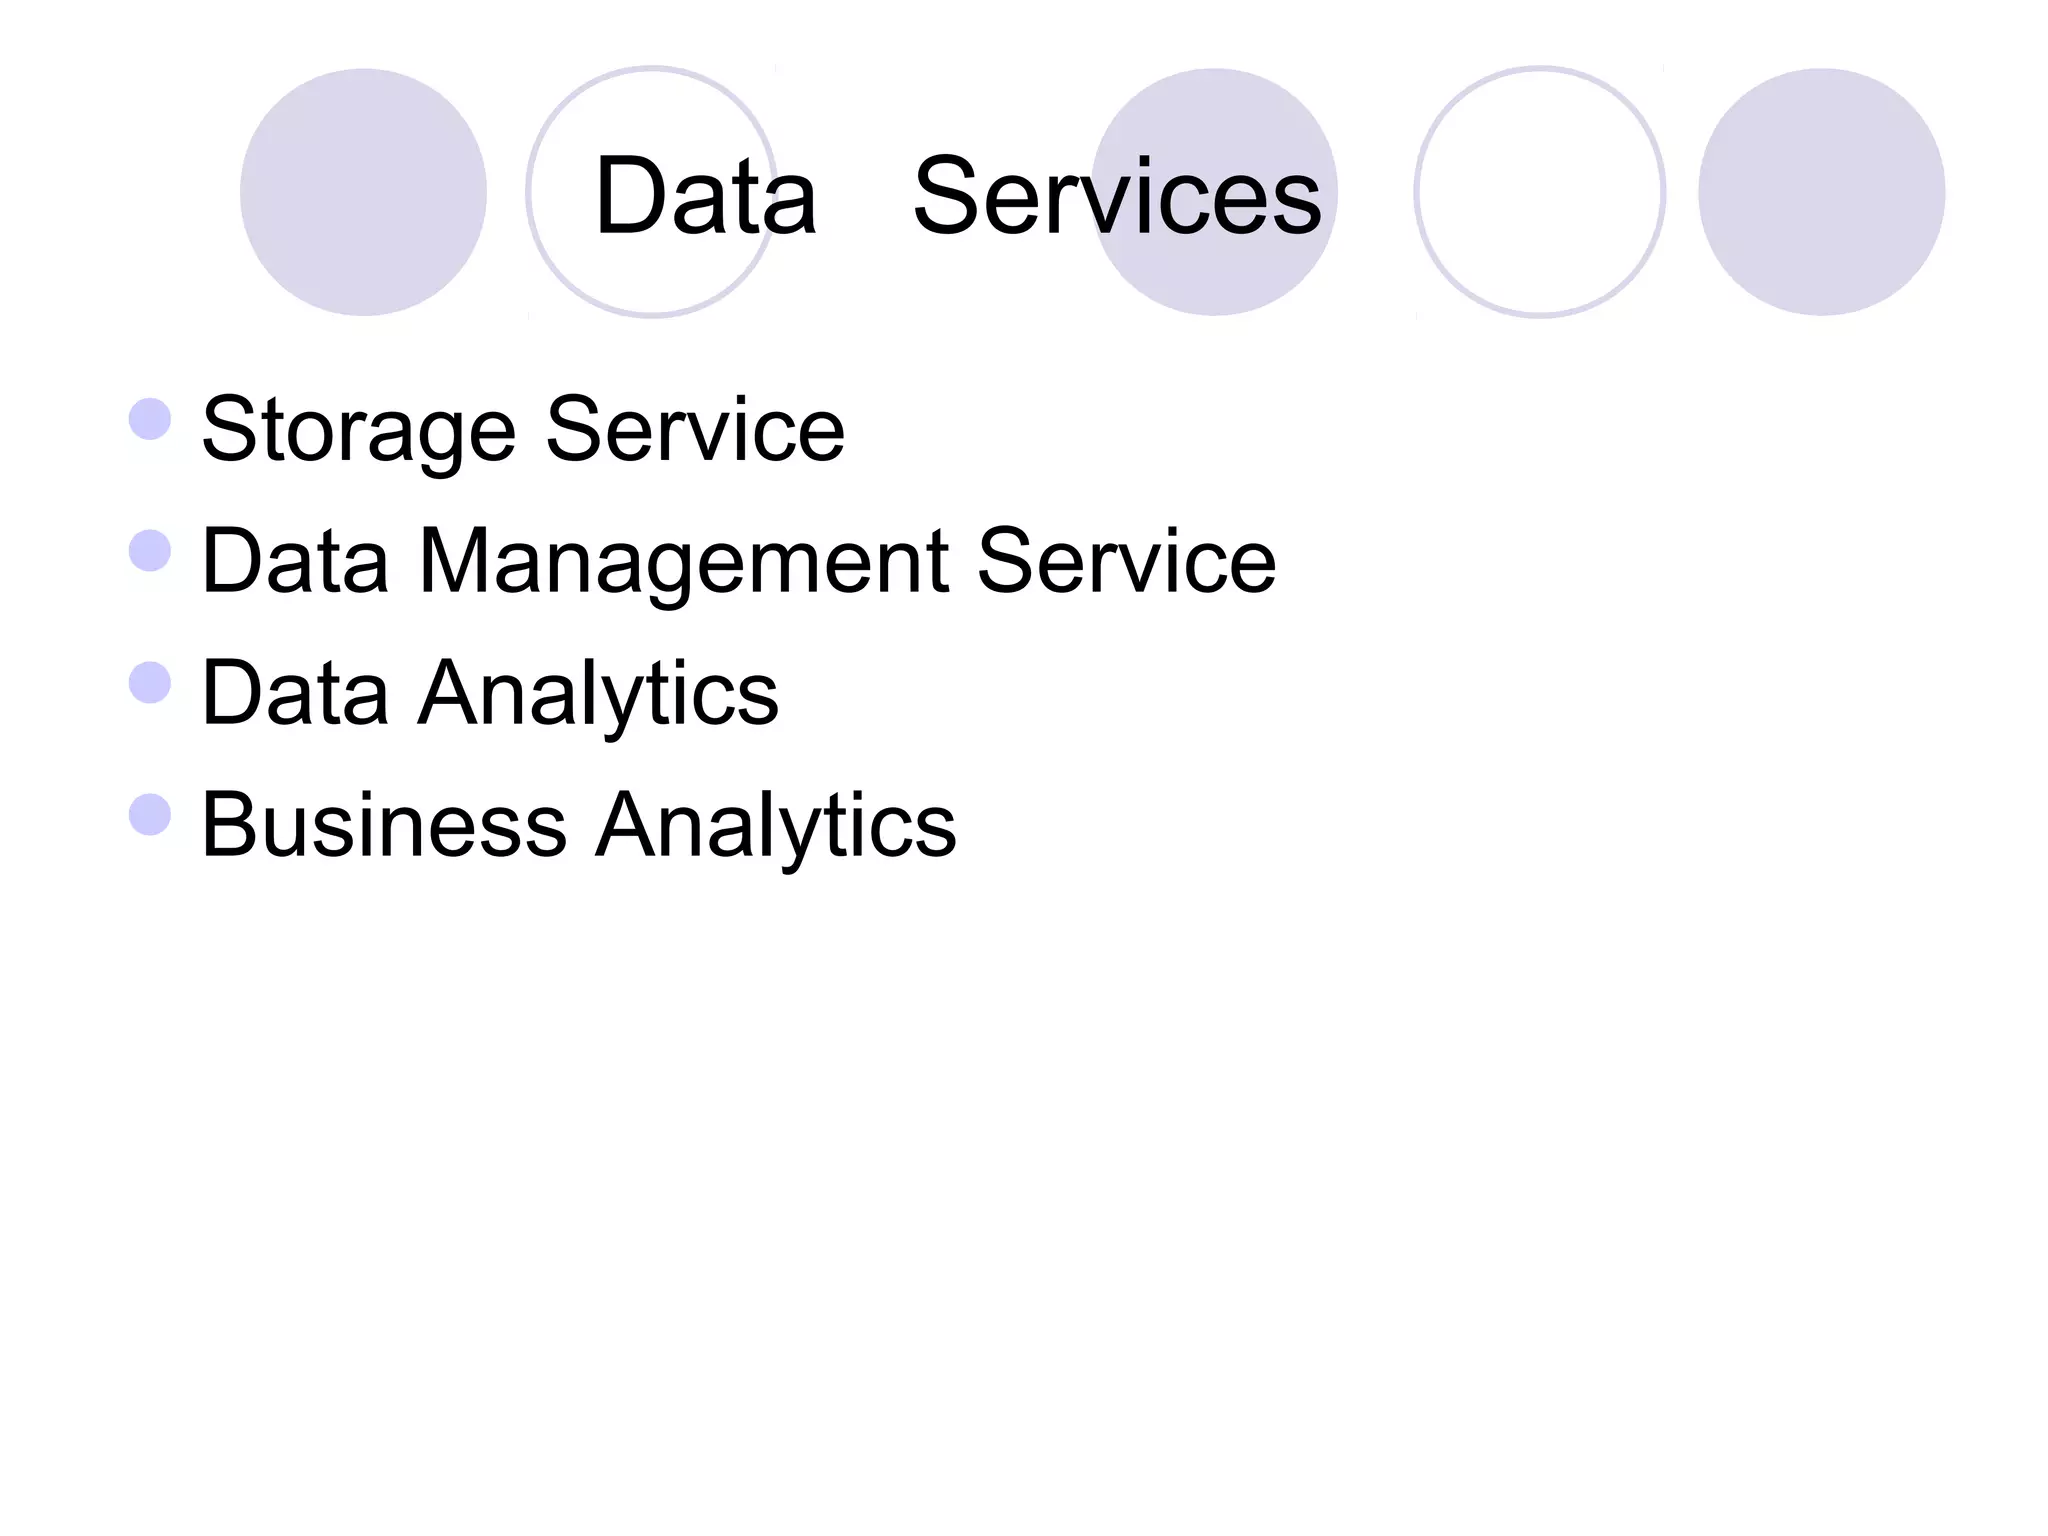
Task: Click the word "Data" in the slide title
Action: coord(706,197)
